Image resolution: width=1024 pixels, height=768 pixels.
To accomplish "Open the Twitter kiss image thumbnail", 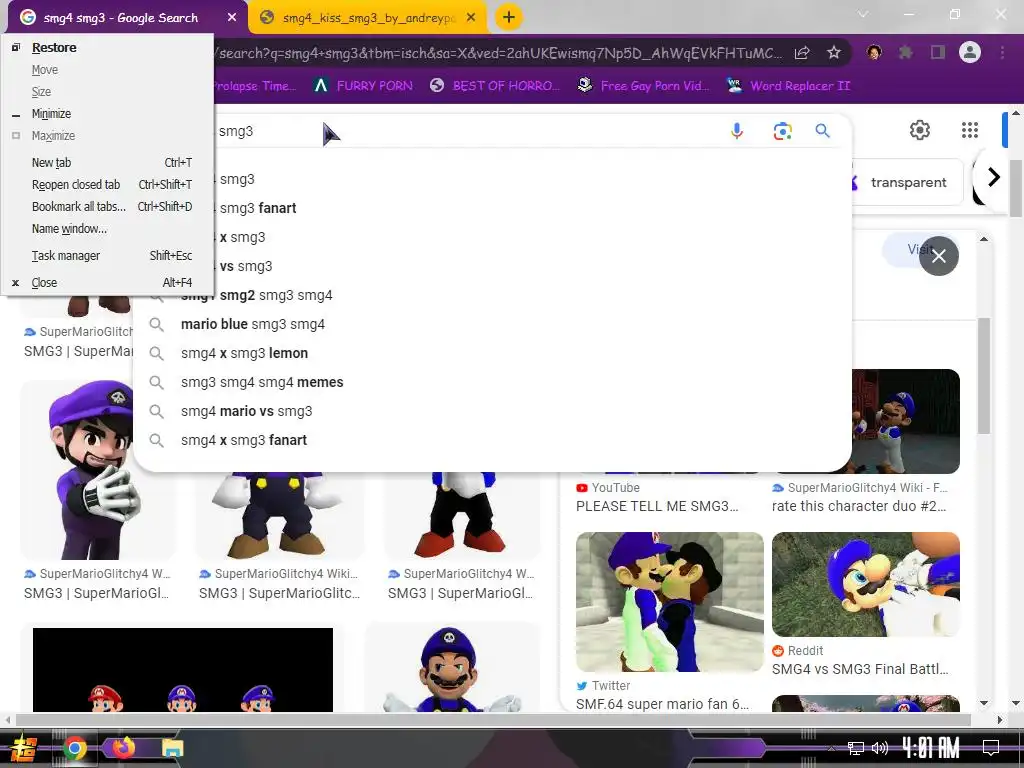I will tap(669, 601).
